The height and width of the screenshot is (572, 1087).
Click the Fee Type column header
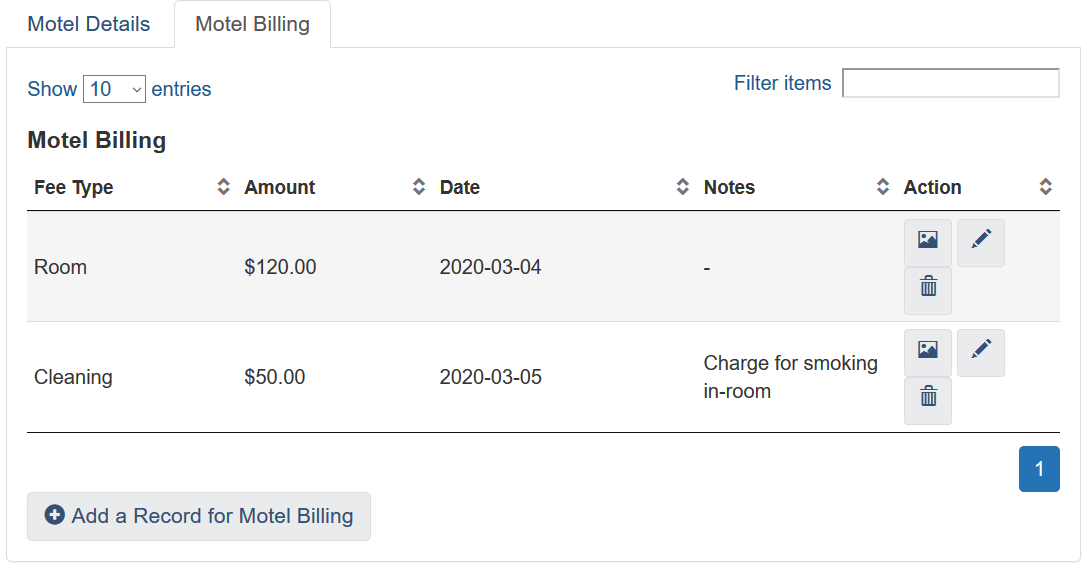tap(74, 187)
